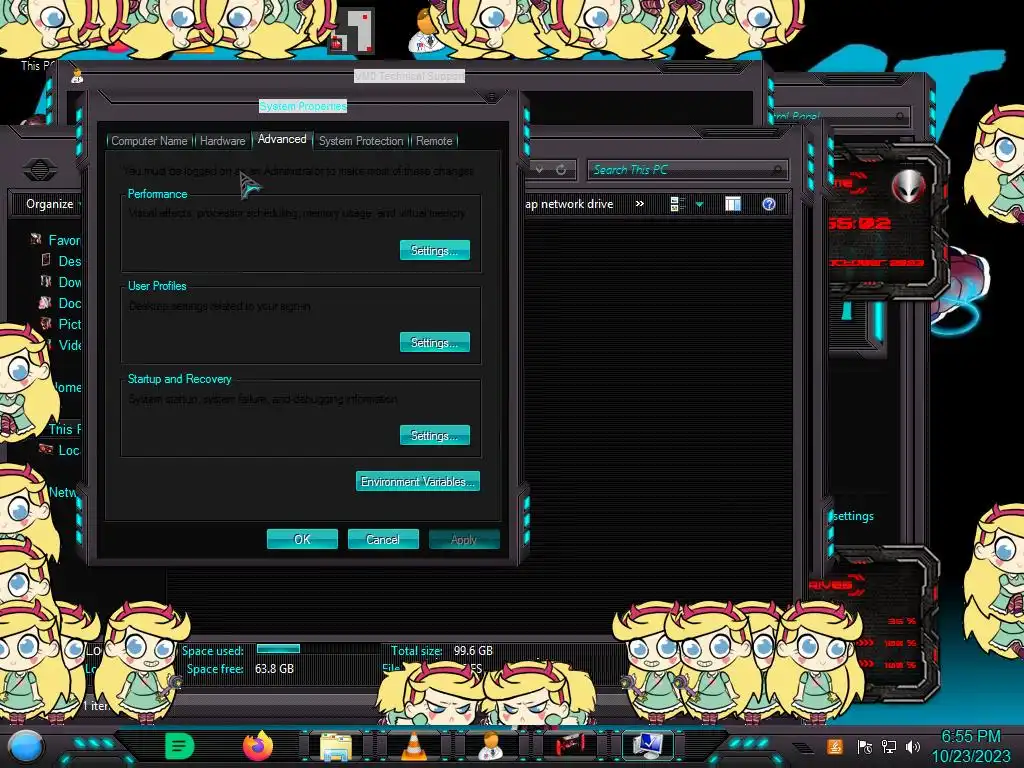Click the technical support window title icon
Viewport: 1024px width, 768px height.
[x=77, y=76]
